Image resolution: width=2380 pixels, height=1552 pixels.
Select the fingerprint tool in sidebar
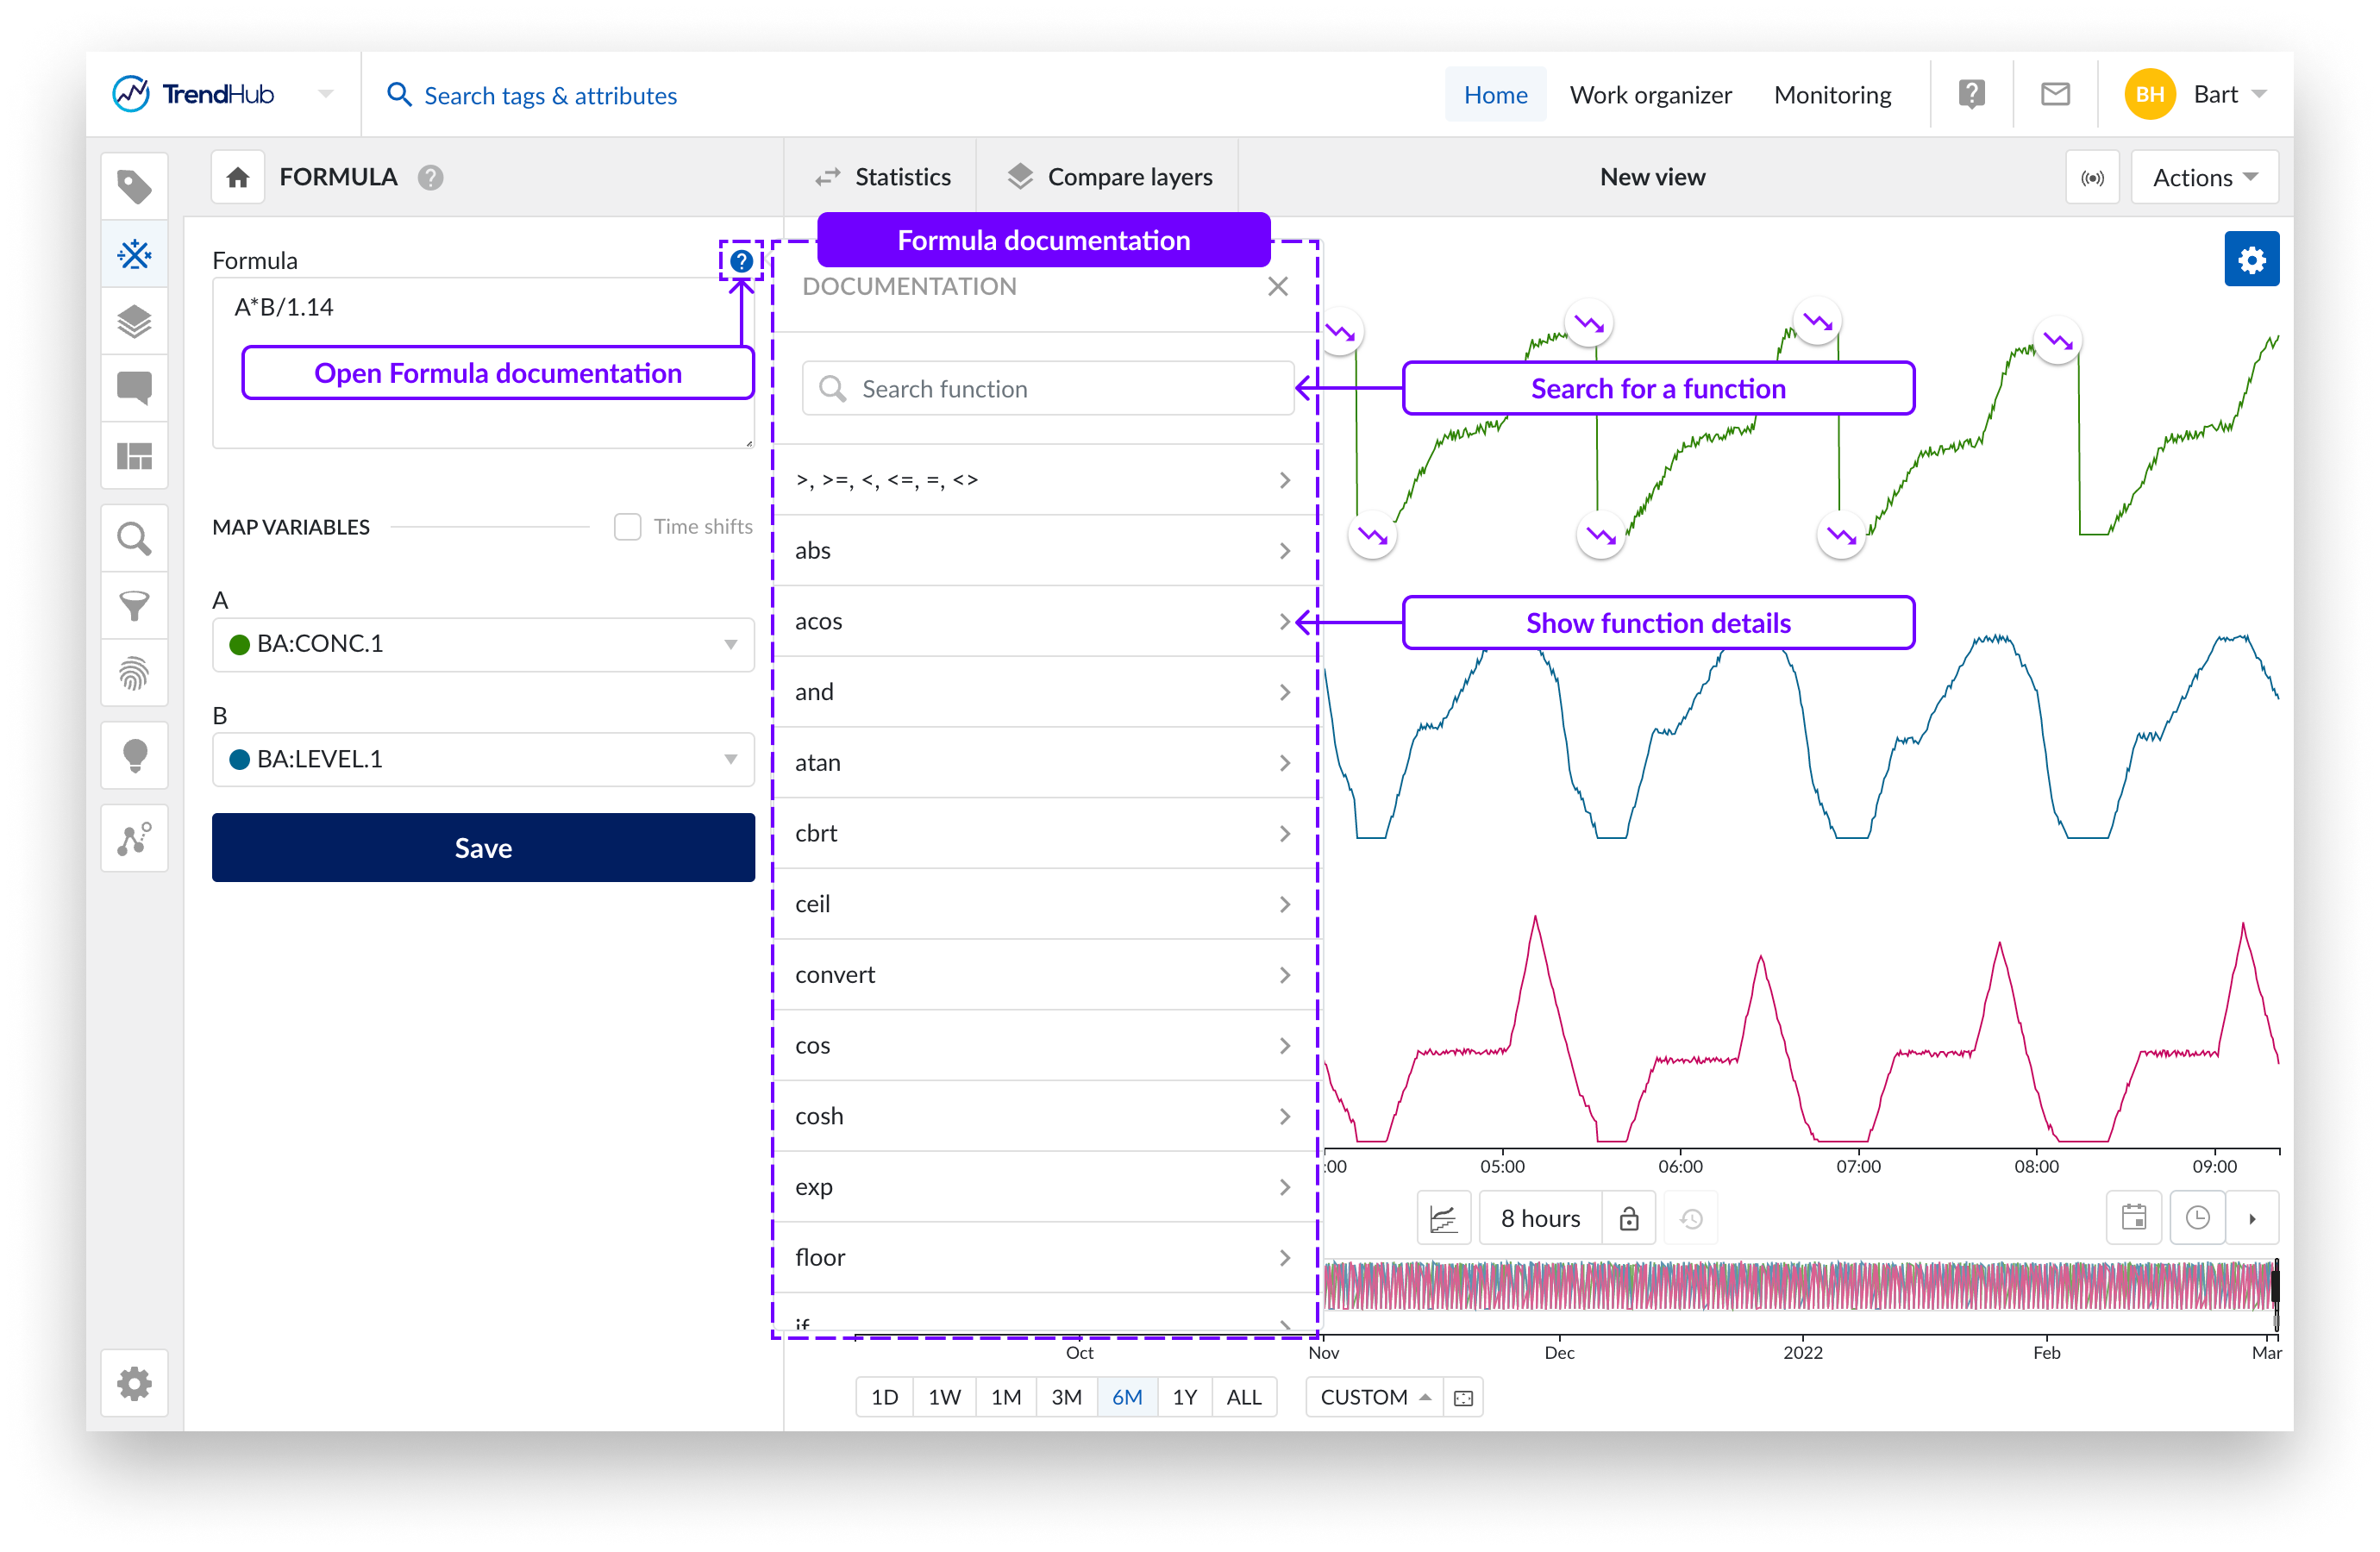point(134,673)
